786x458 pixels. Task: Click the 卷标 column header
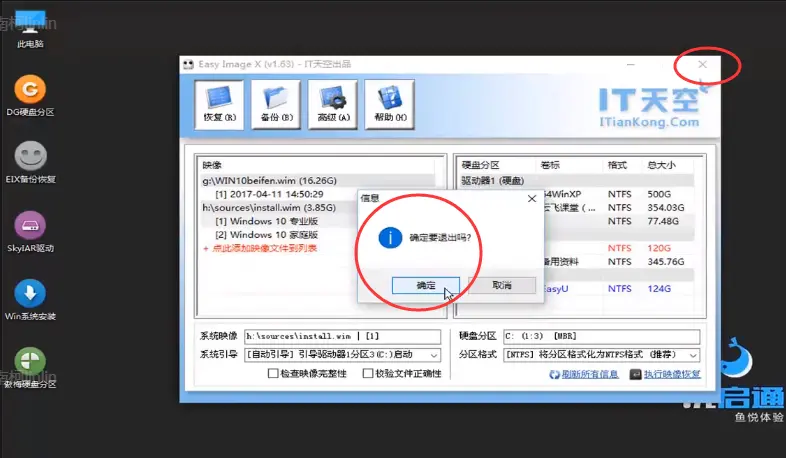pos(550,165)
